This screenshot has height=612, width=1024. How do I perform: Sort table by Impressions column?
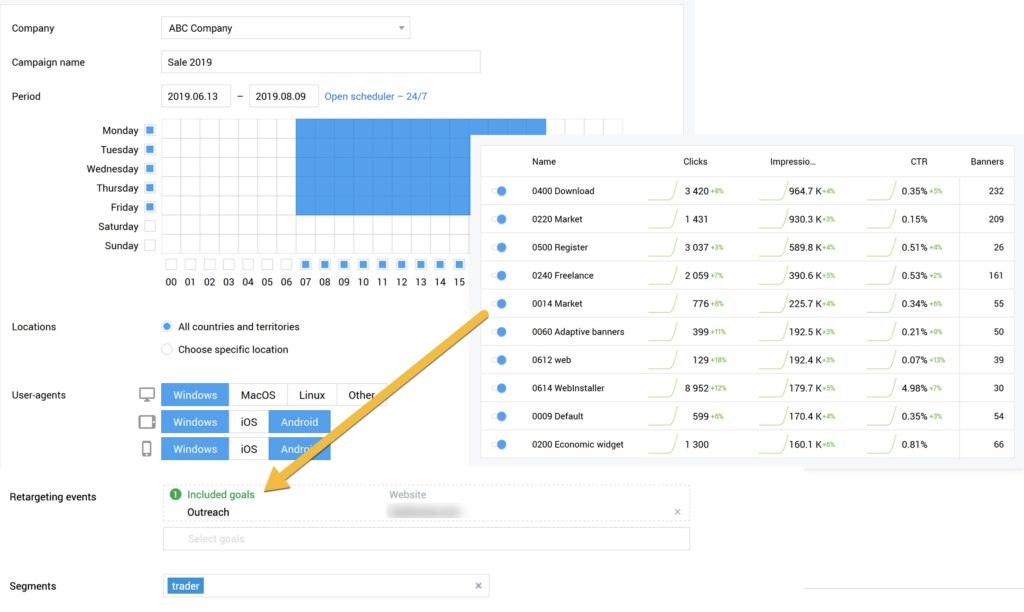(x=793, y=161)
